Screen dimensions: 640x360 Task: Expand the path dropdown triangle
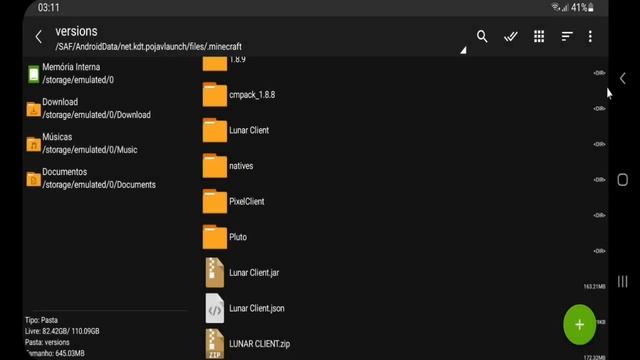[463, 50]
